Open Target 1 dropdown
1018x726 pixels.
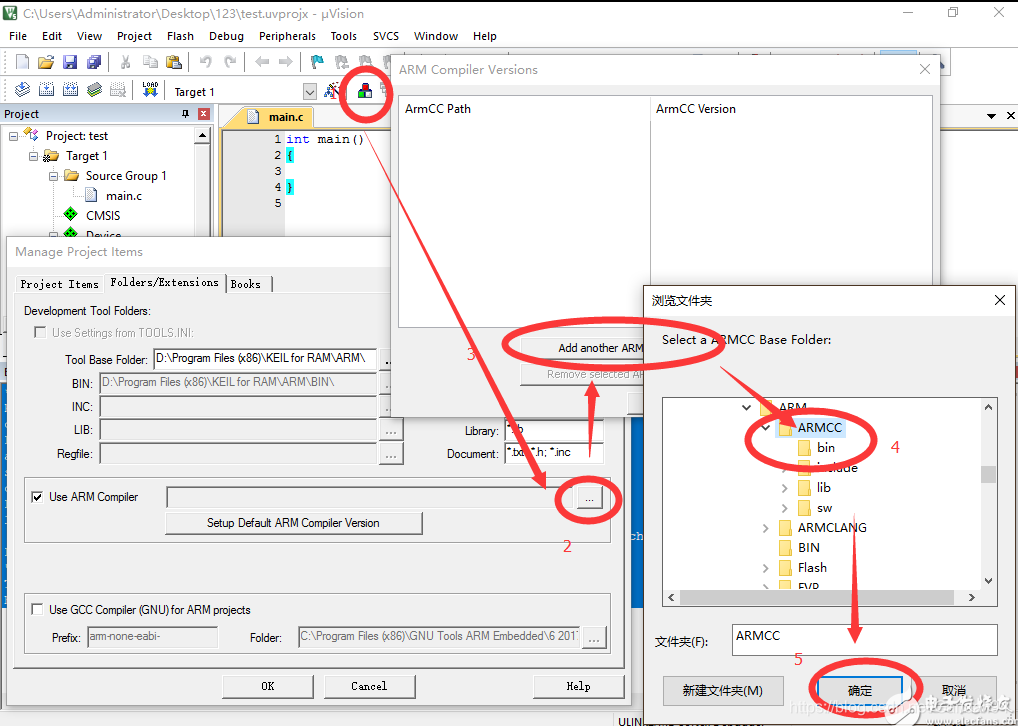pyautogui.click(x=310, y=92)
